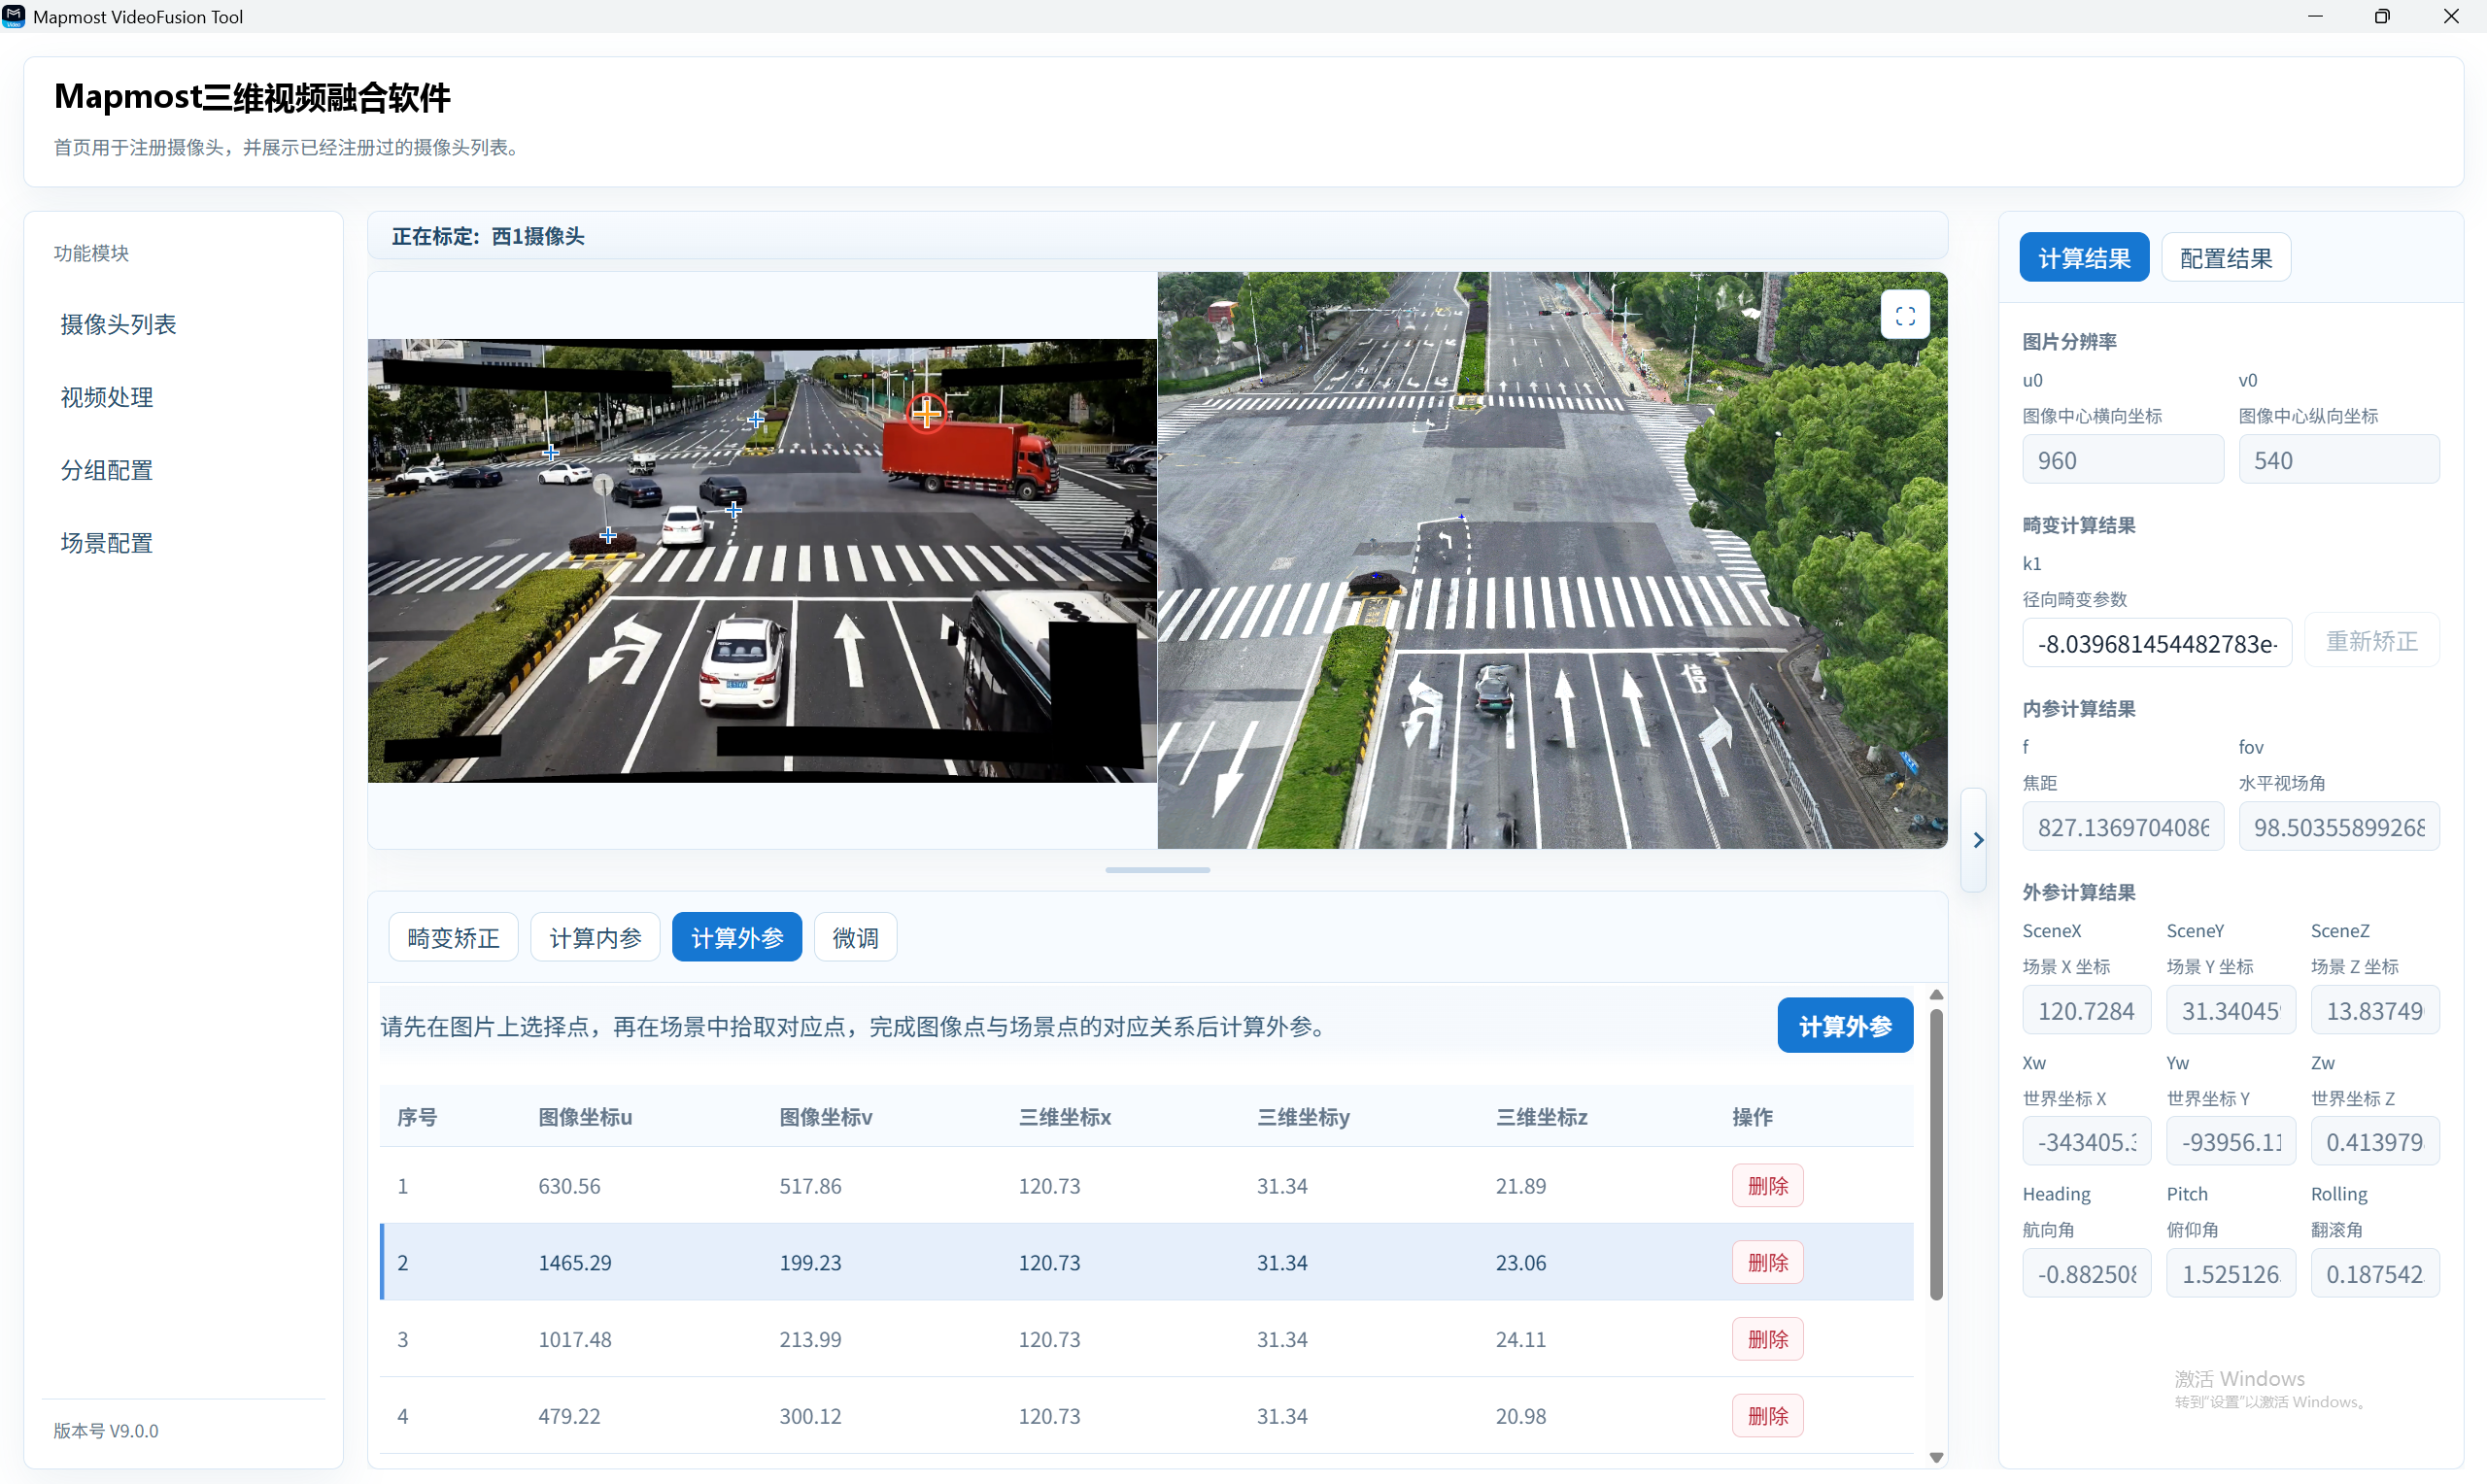2487x1484 pixels.
Task: Click the k1 radial distortion input field
Action: pos(2157,643)
